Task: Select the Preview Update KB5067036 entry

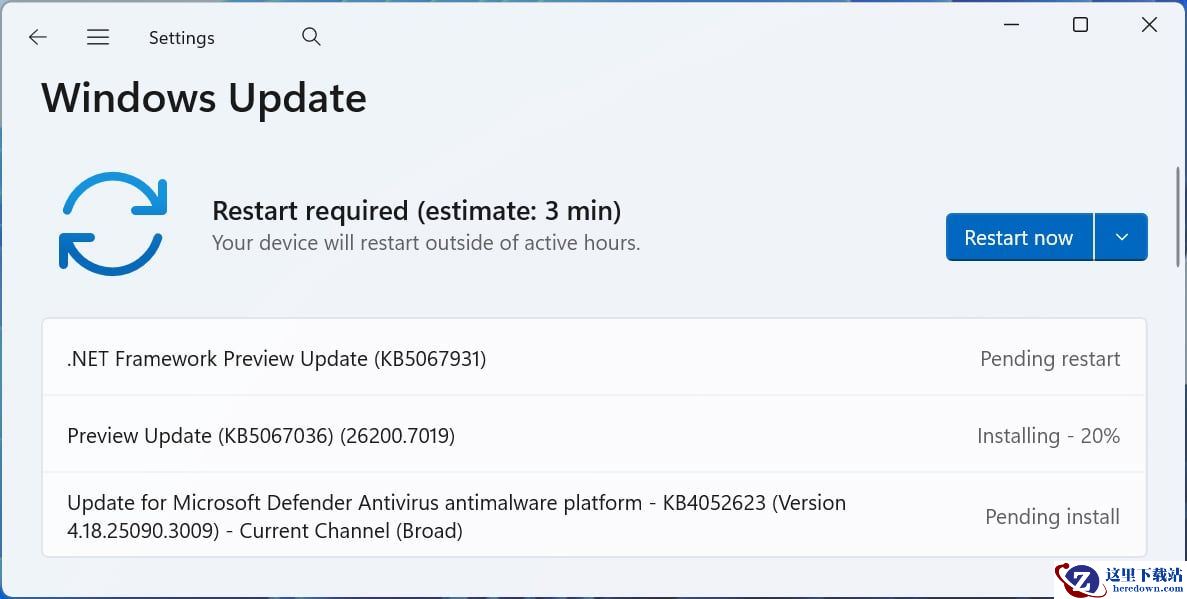Action: [261, 436]
